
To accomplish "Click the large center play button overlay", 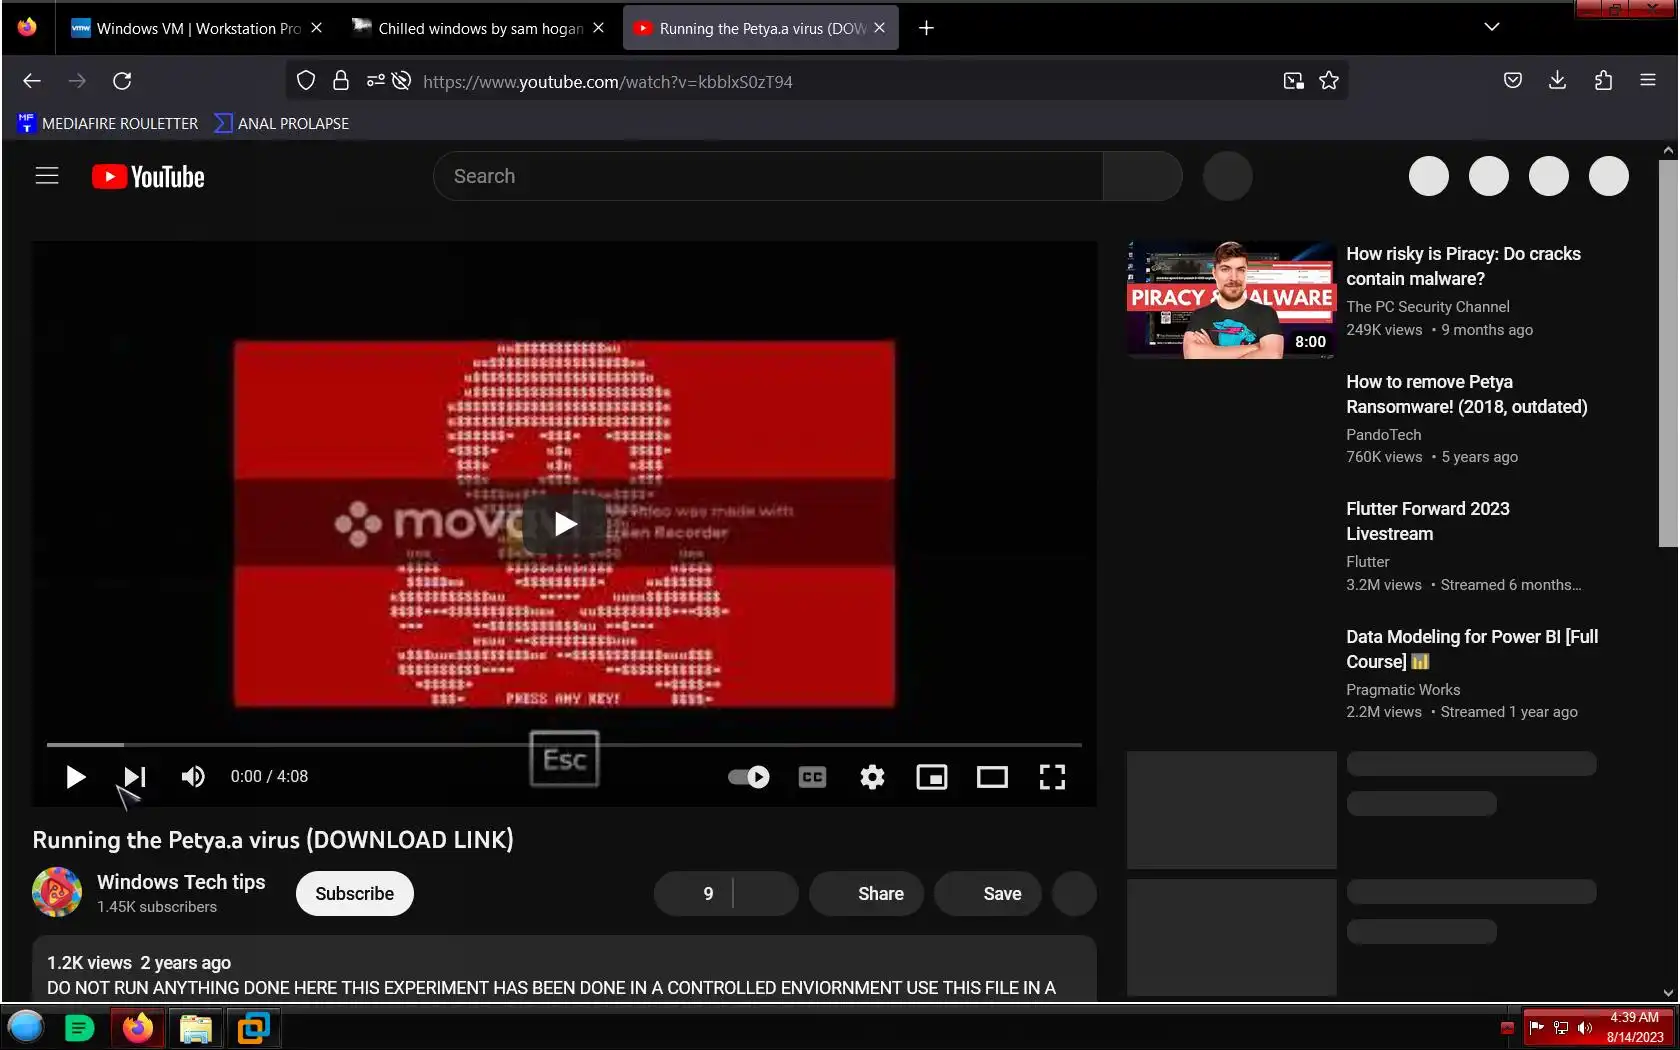I will (564, 523).
